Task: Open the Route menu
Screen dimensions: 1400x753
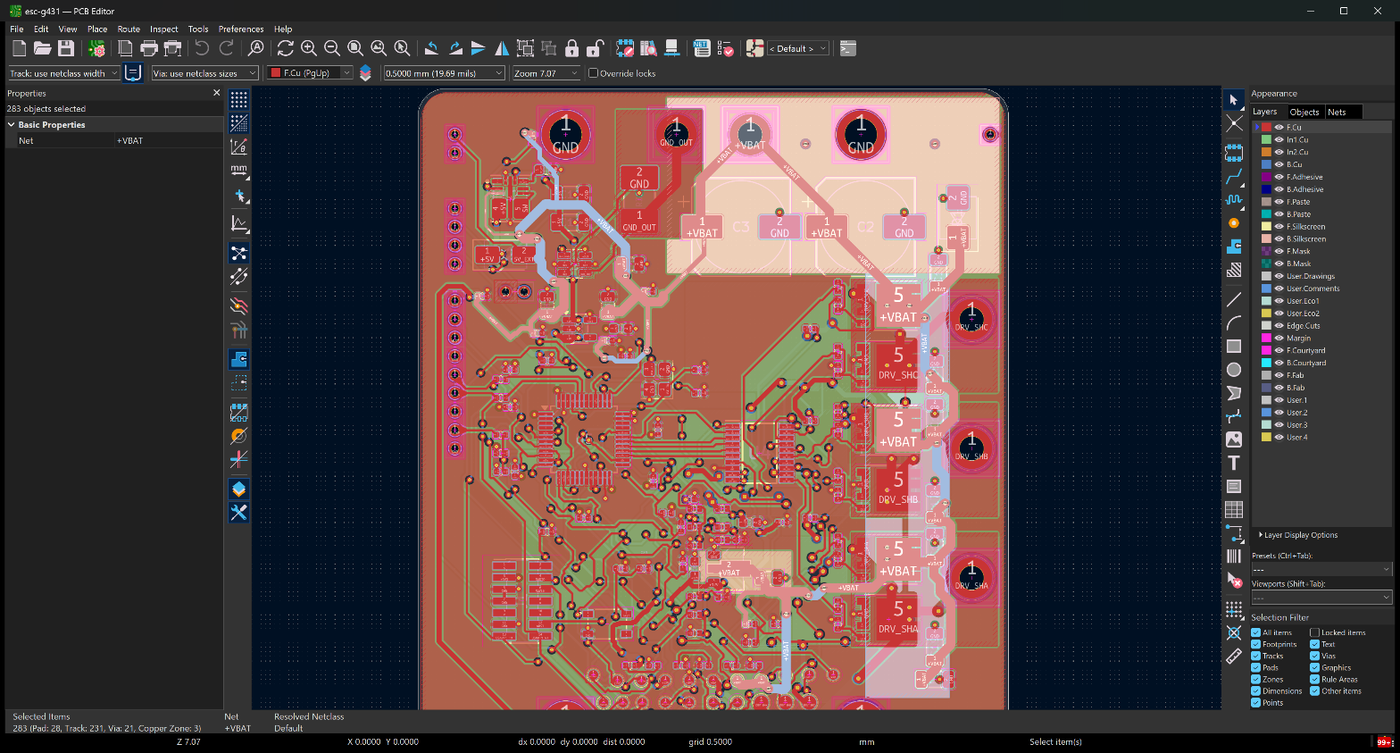Action: tap(128, 29)
